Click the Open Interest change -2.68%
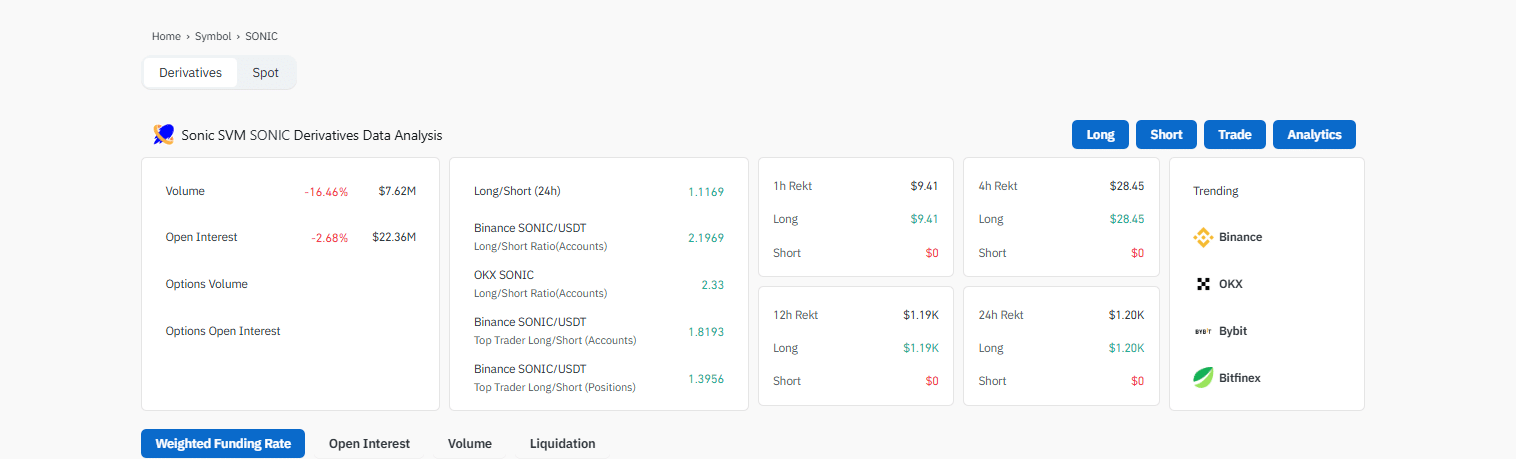1516x459 pixels. pos(329,237)
